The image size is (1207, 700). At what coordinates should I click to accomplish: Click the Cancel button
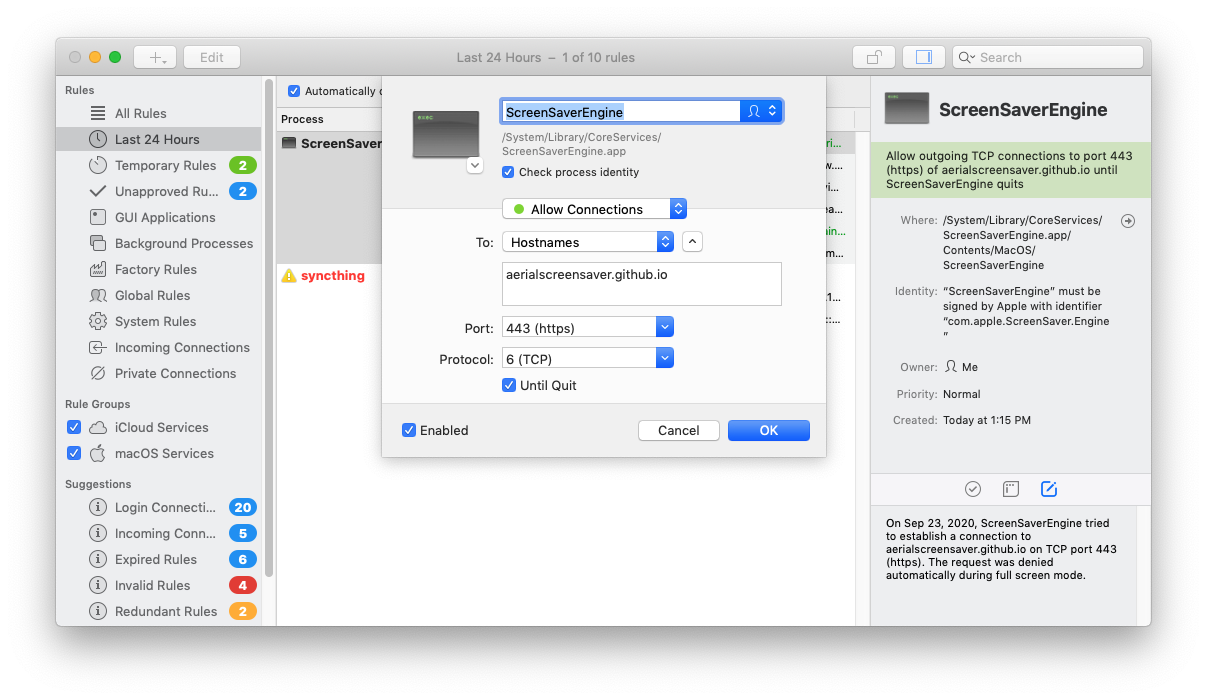click(679, 430)
